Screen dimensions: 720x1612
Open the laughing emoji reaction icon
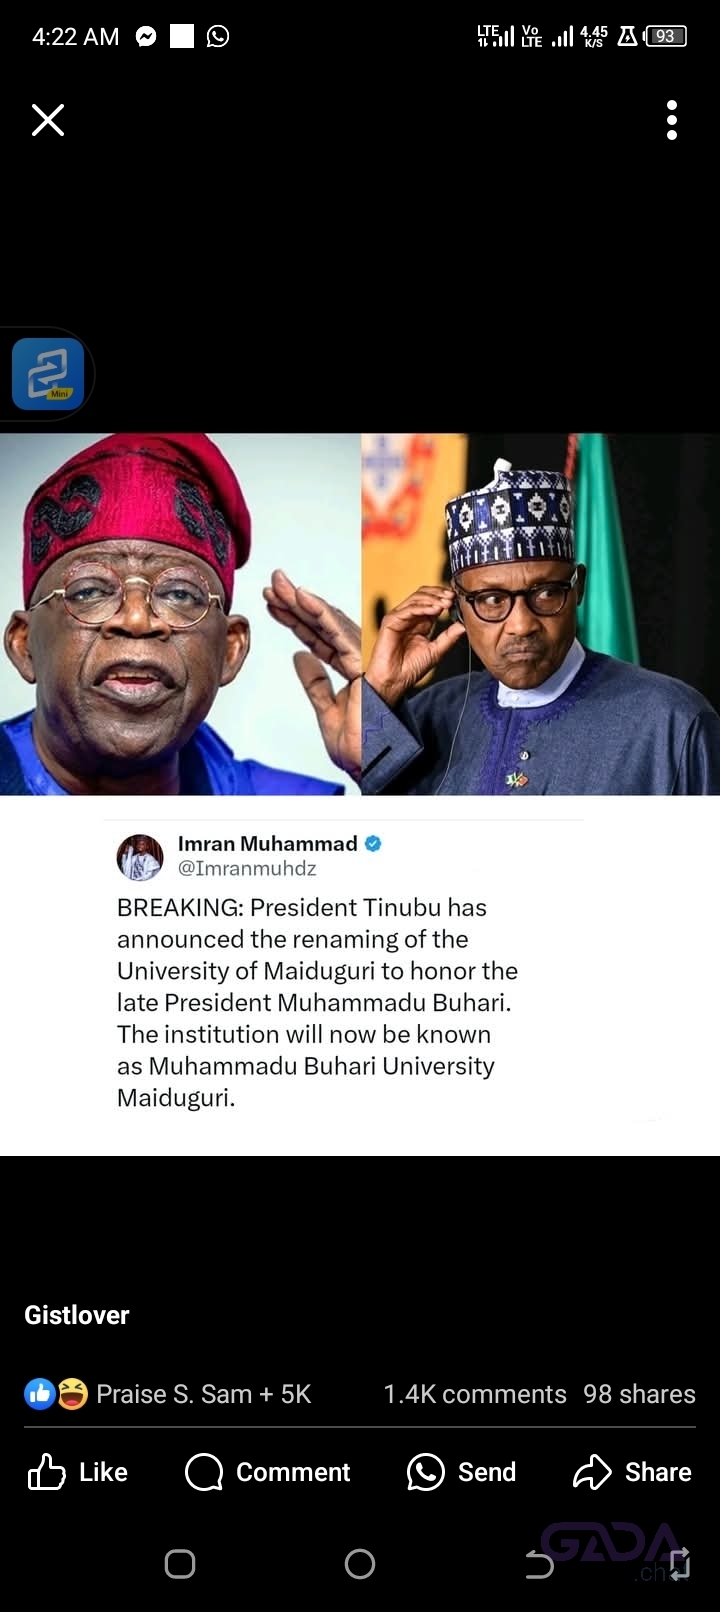pyautogui.click(x=72, y=1394)
